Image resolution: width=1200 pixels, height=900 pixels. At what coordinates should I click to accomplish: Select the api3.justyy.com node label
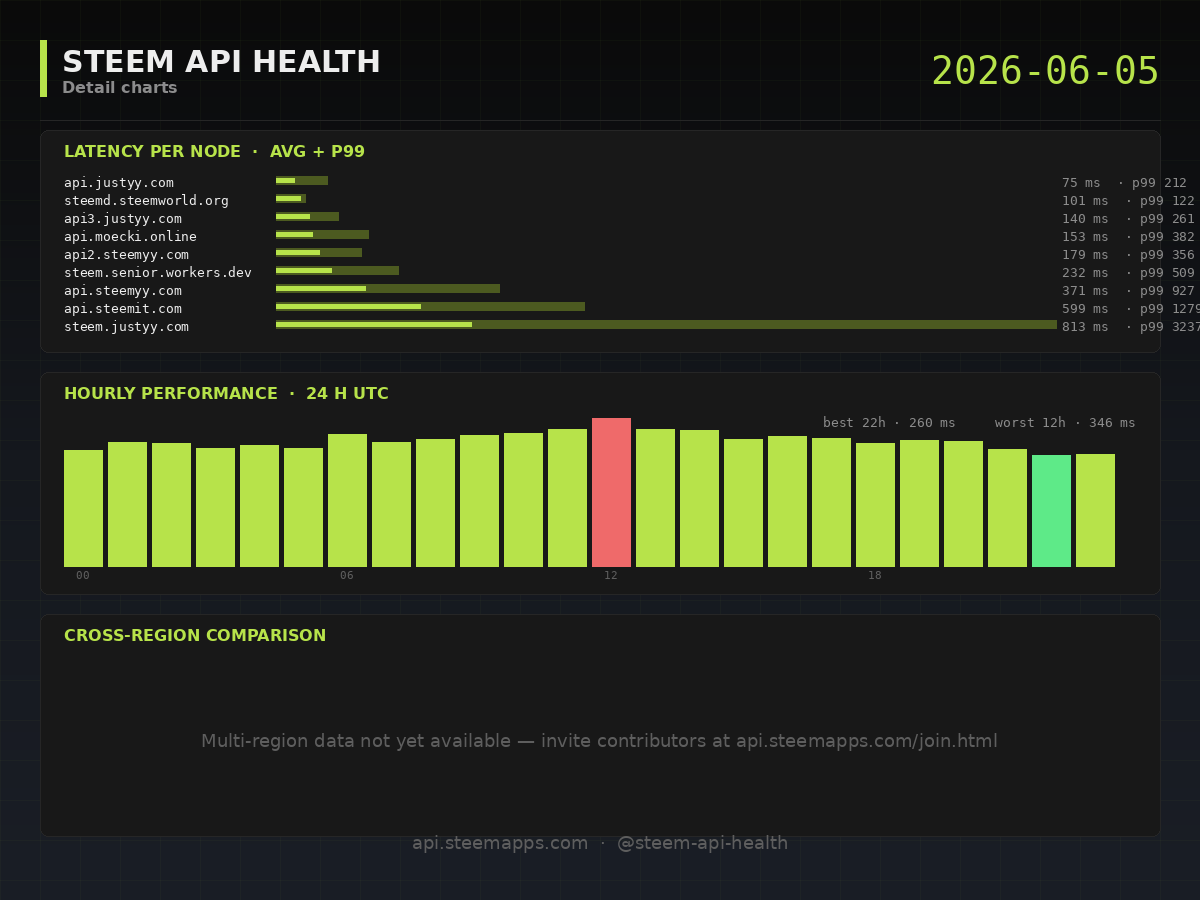click(123, 219)
